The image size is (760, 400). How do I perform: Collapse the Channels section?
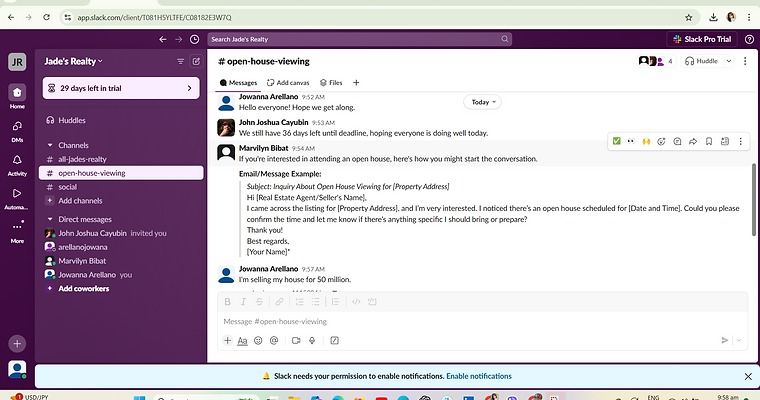click(50, 145)
